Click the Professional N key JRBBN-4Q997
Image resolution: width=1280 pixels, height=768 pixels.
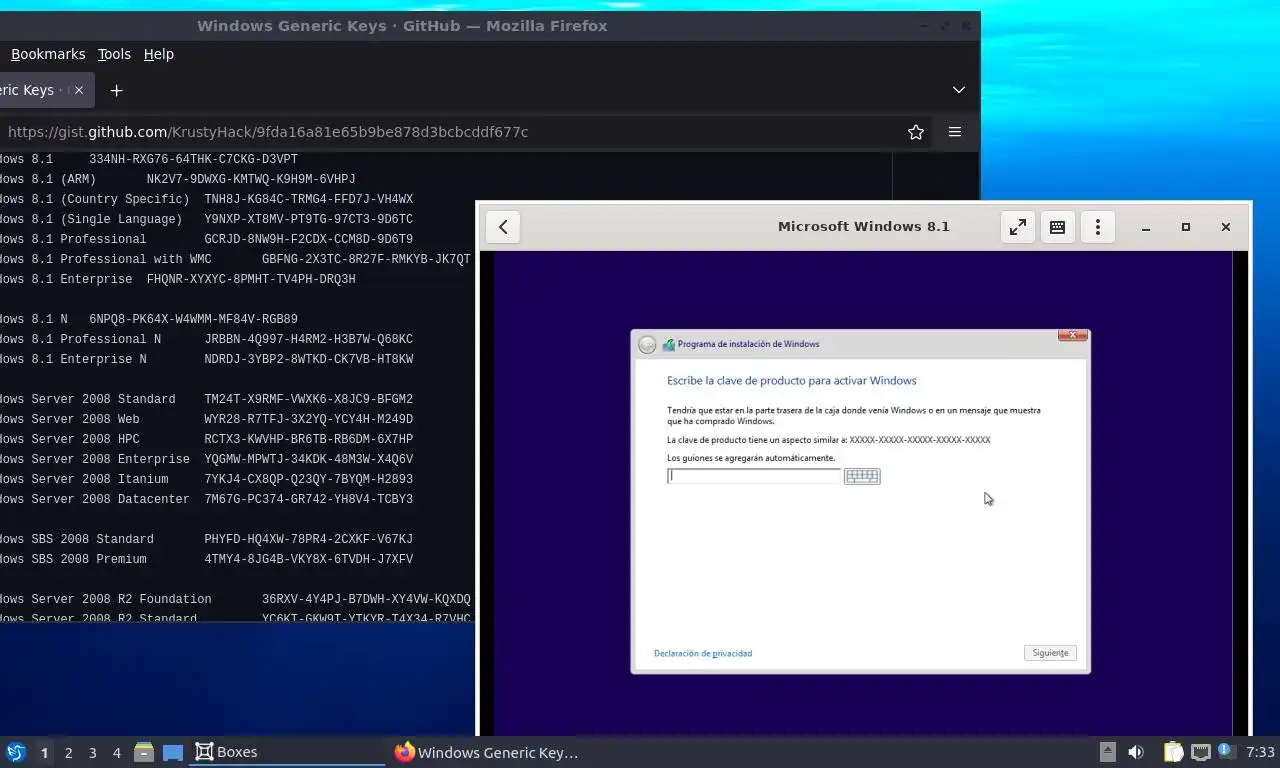309,339
